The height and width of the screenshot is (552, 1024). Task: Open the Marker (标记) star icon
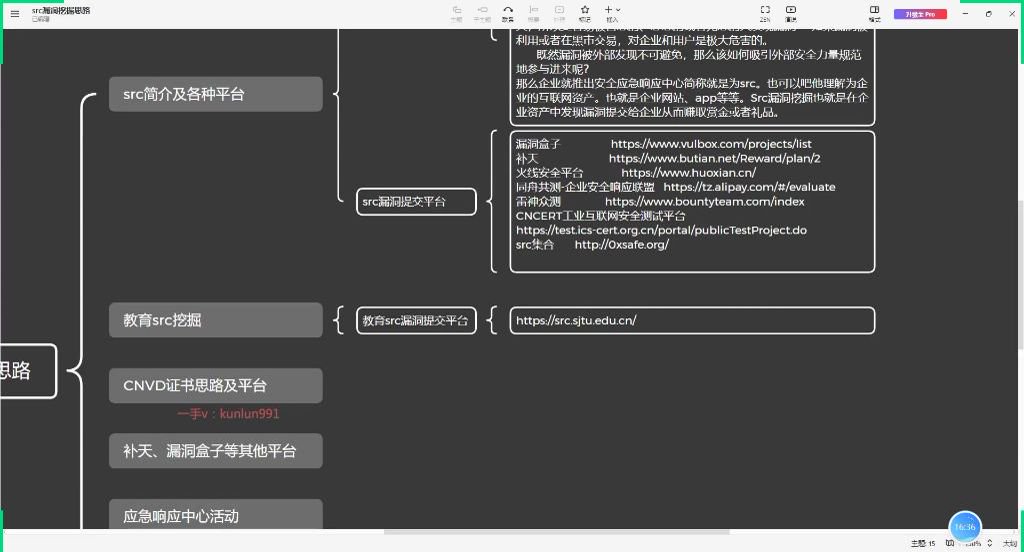pyautogui.click(x=585, y=13)
